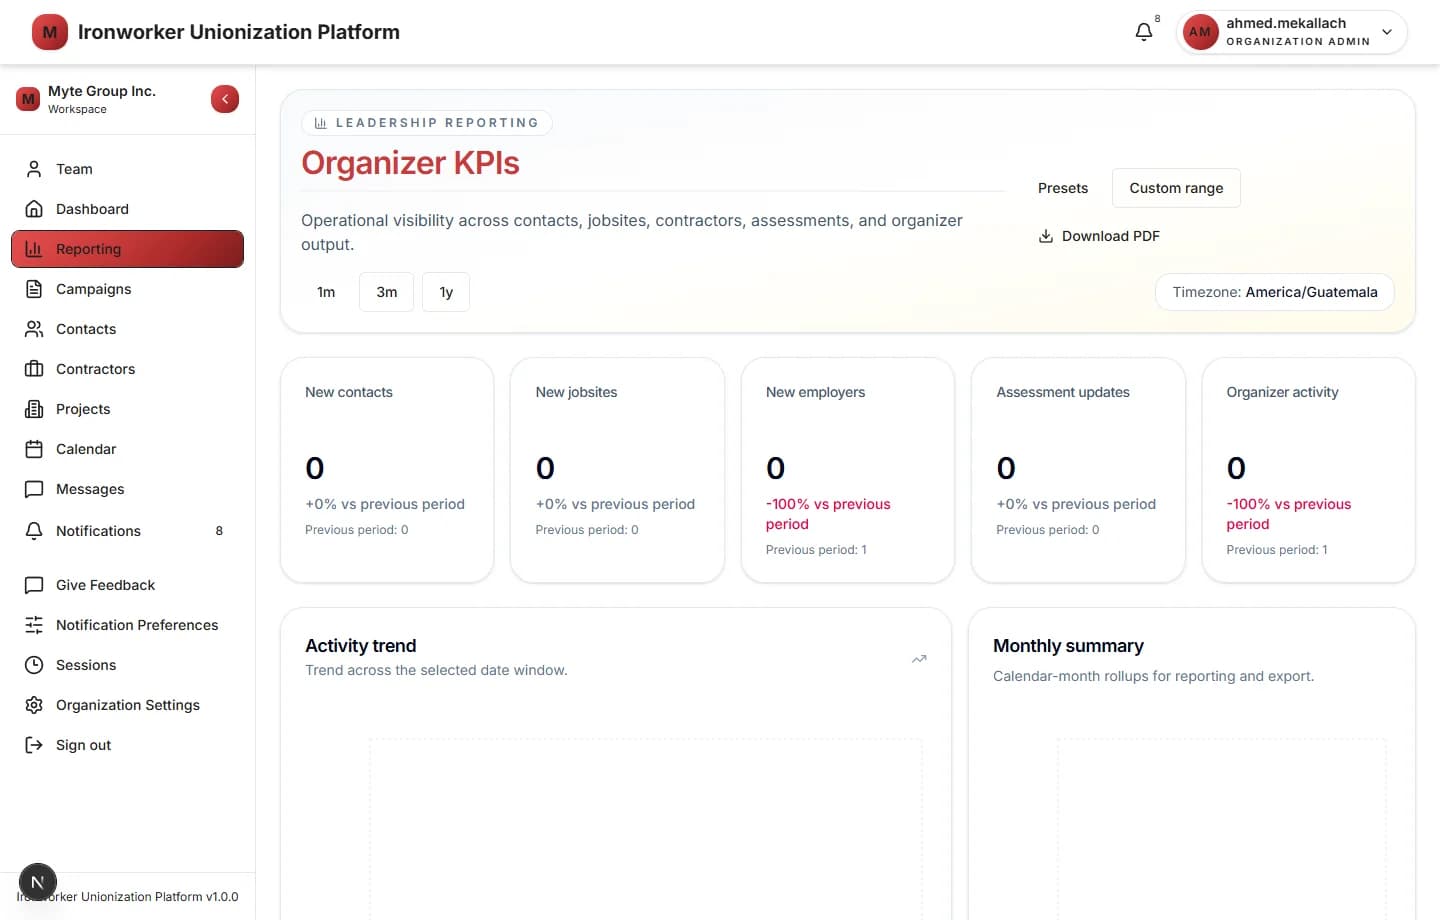The width and height of the screenshot is (1440, 920).
Task: Switch to Custom range
Action: [x=1176, y=188]
